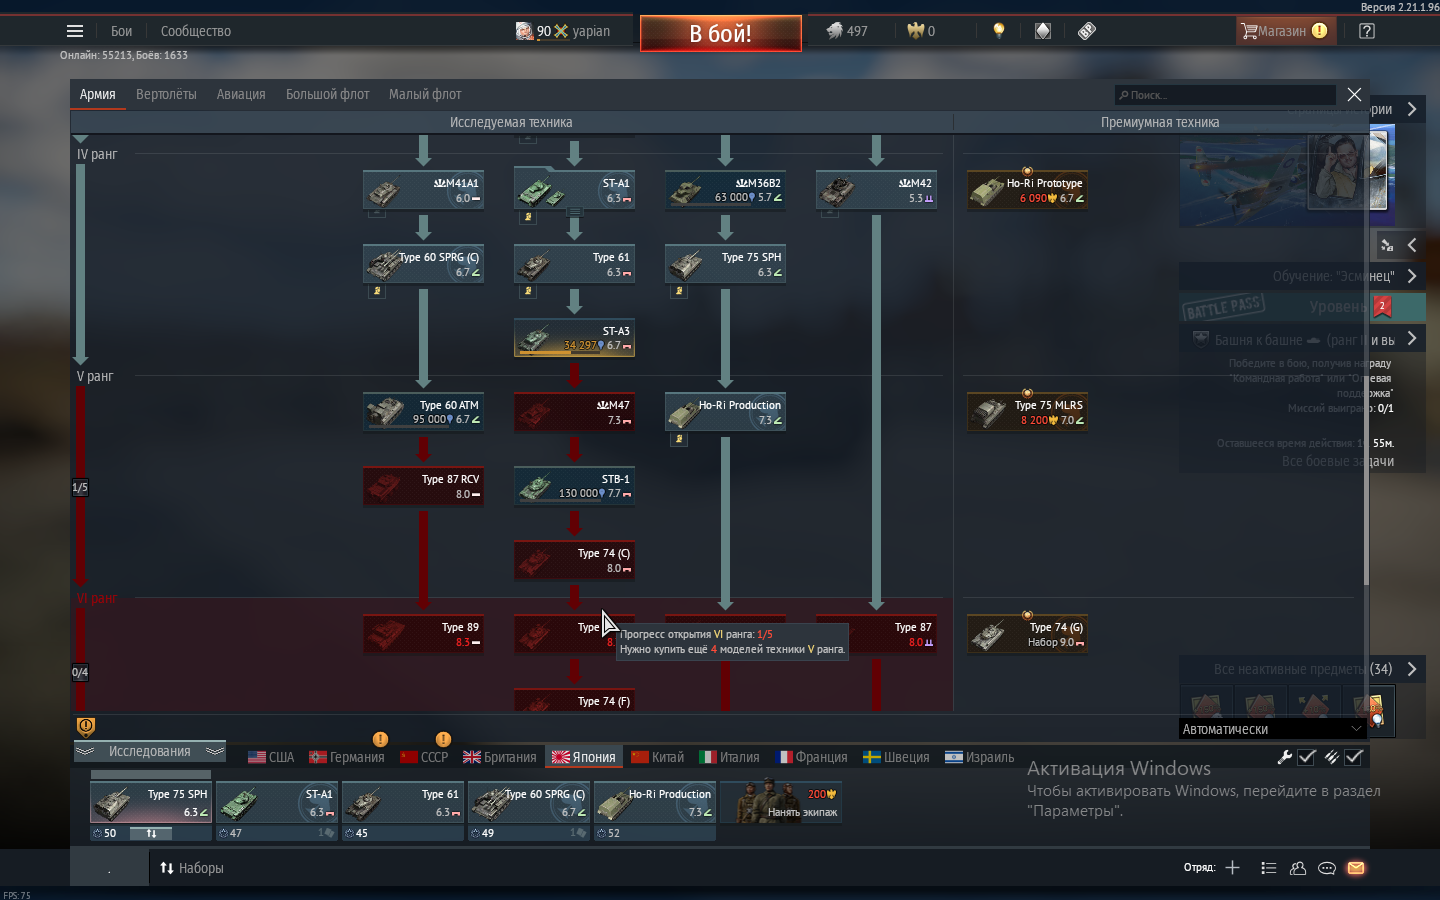Click the Поиск search field
The width and height of the screenshot is (1440, 900).
[1225, 95]
